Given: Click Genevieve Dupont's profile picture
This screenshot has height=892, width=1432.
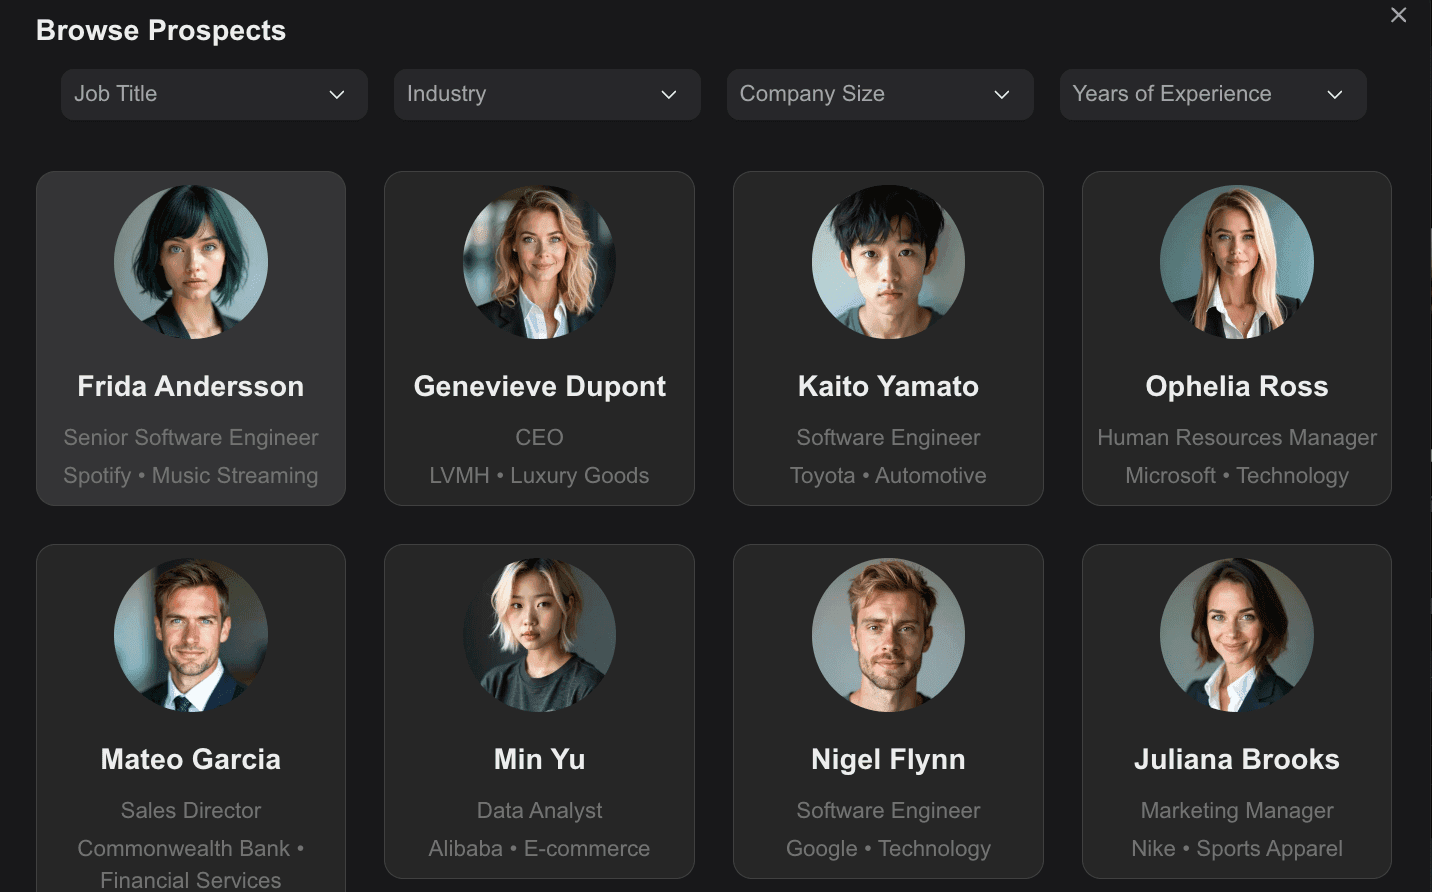Looking at the screenshot, I should [x=539, y=261].
